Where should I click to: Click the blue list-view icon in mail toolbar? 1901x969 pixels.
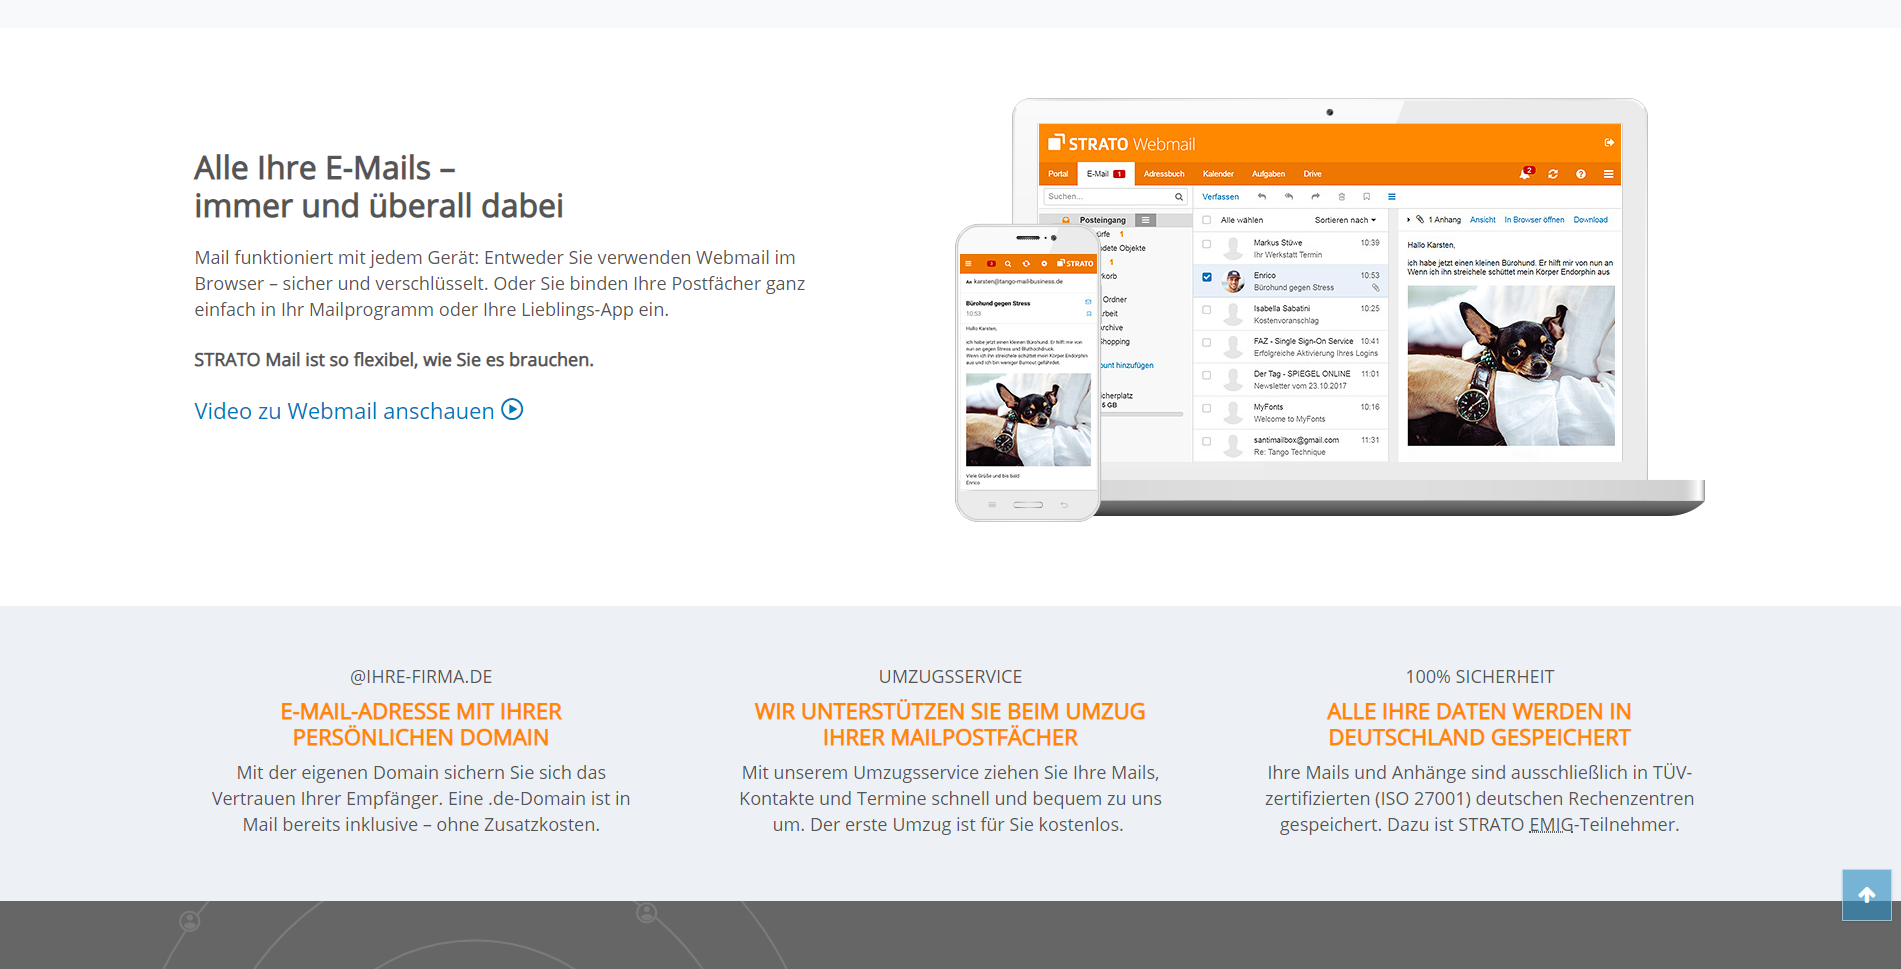tap(1392, 197)
